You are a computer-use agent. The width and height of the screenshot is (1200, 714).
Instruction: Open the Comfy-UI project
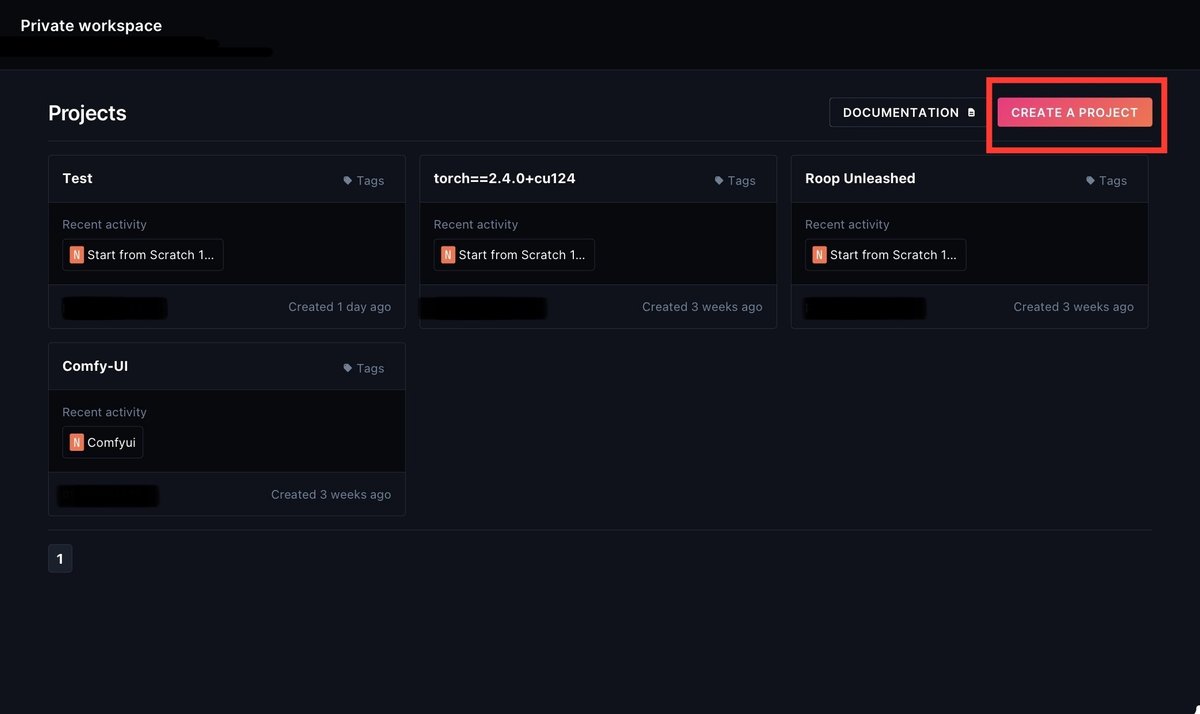coord(95,366)
